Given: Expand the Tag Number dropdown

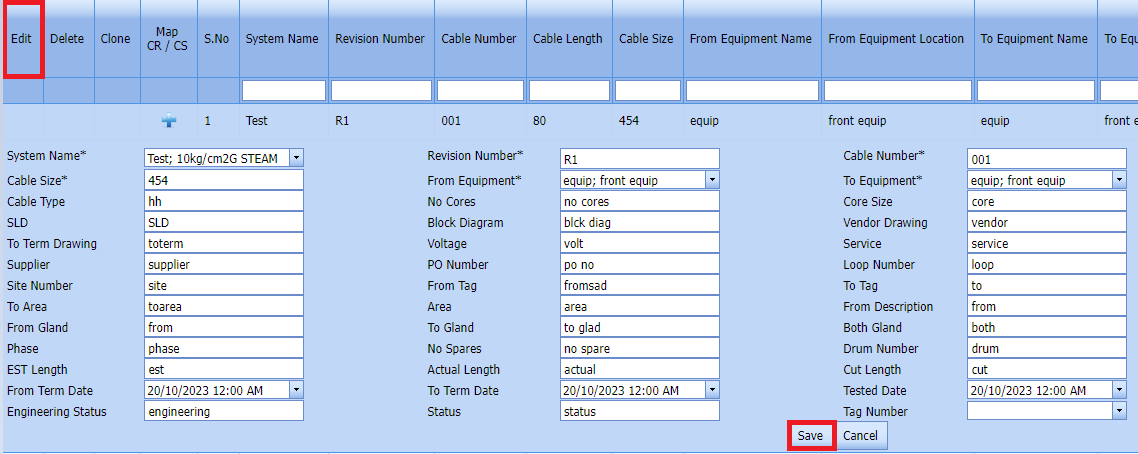Looking at the screenshot, I should click(x=1118, y=411).
